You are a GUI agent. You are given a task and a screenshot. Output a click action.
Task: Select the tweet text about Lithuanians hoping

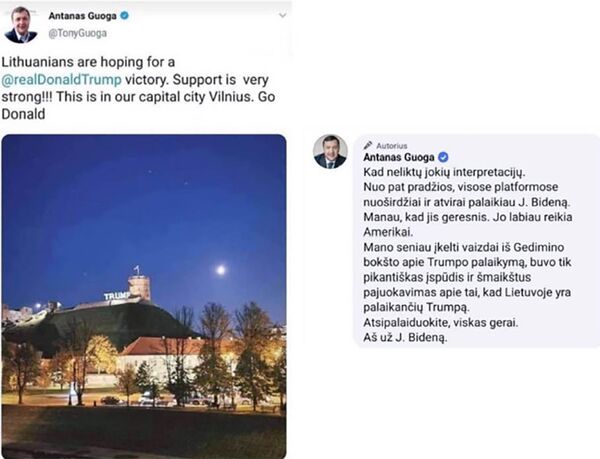coord(138,88)
